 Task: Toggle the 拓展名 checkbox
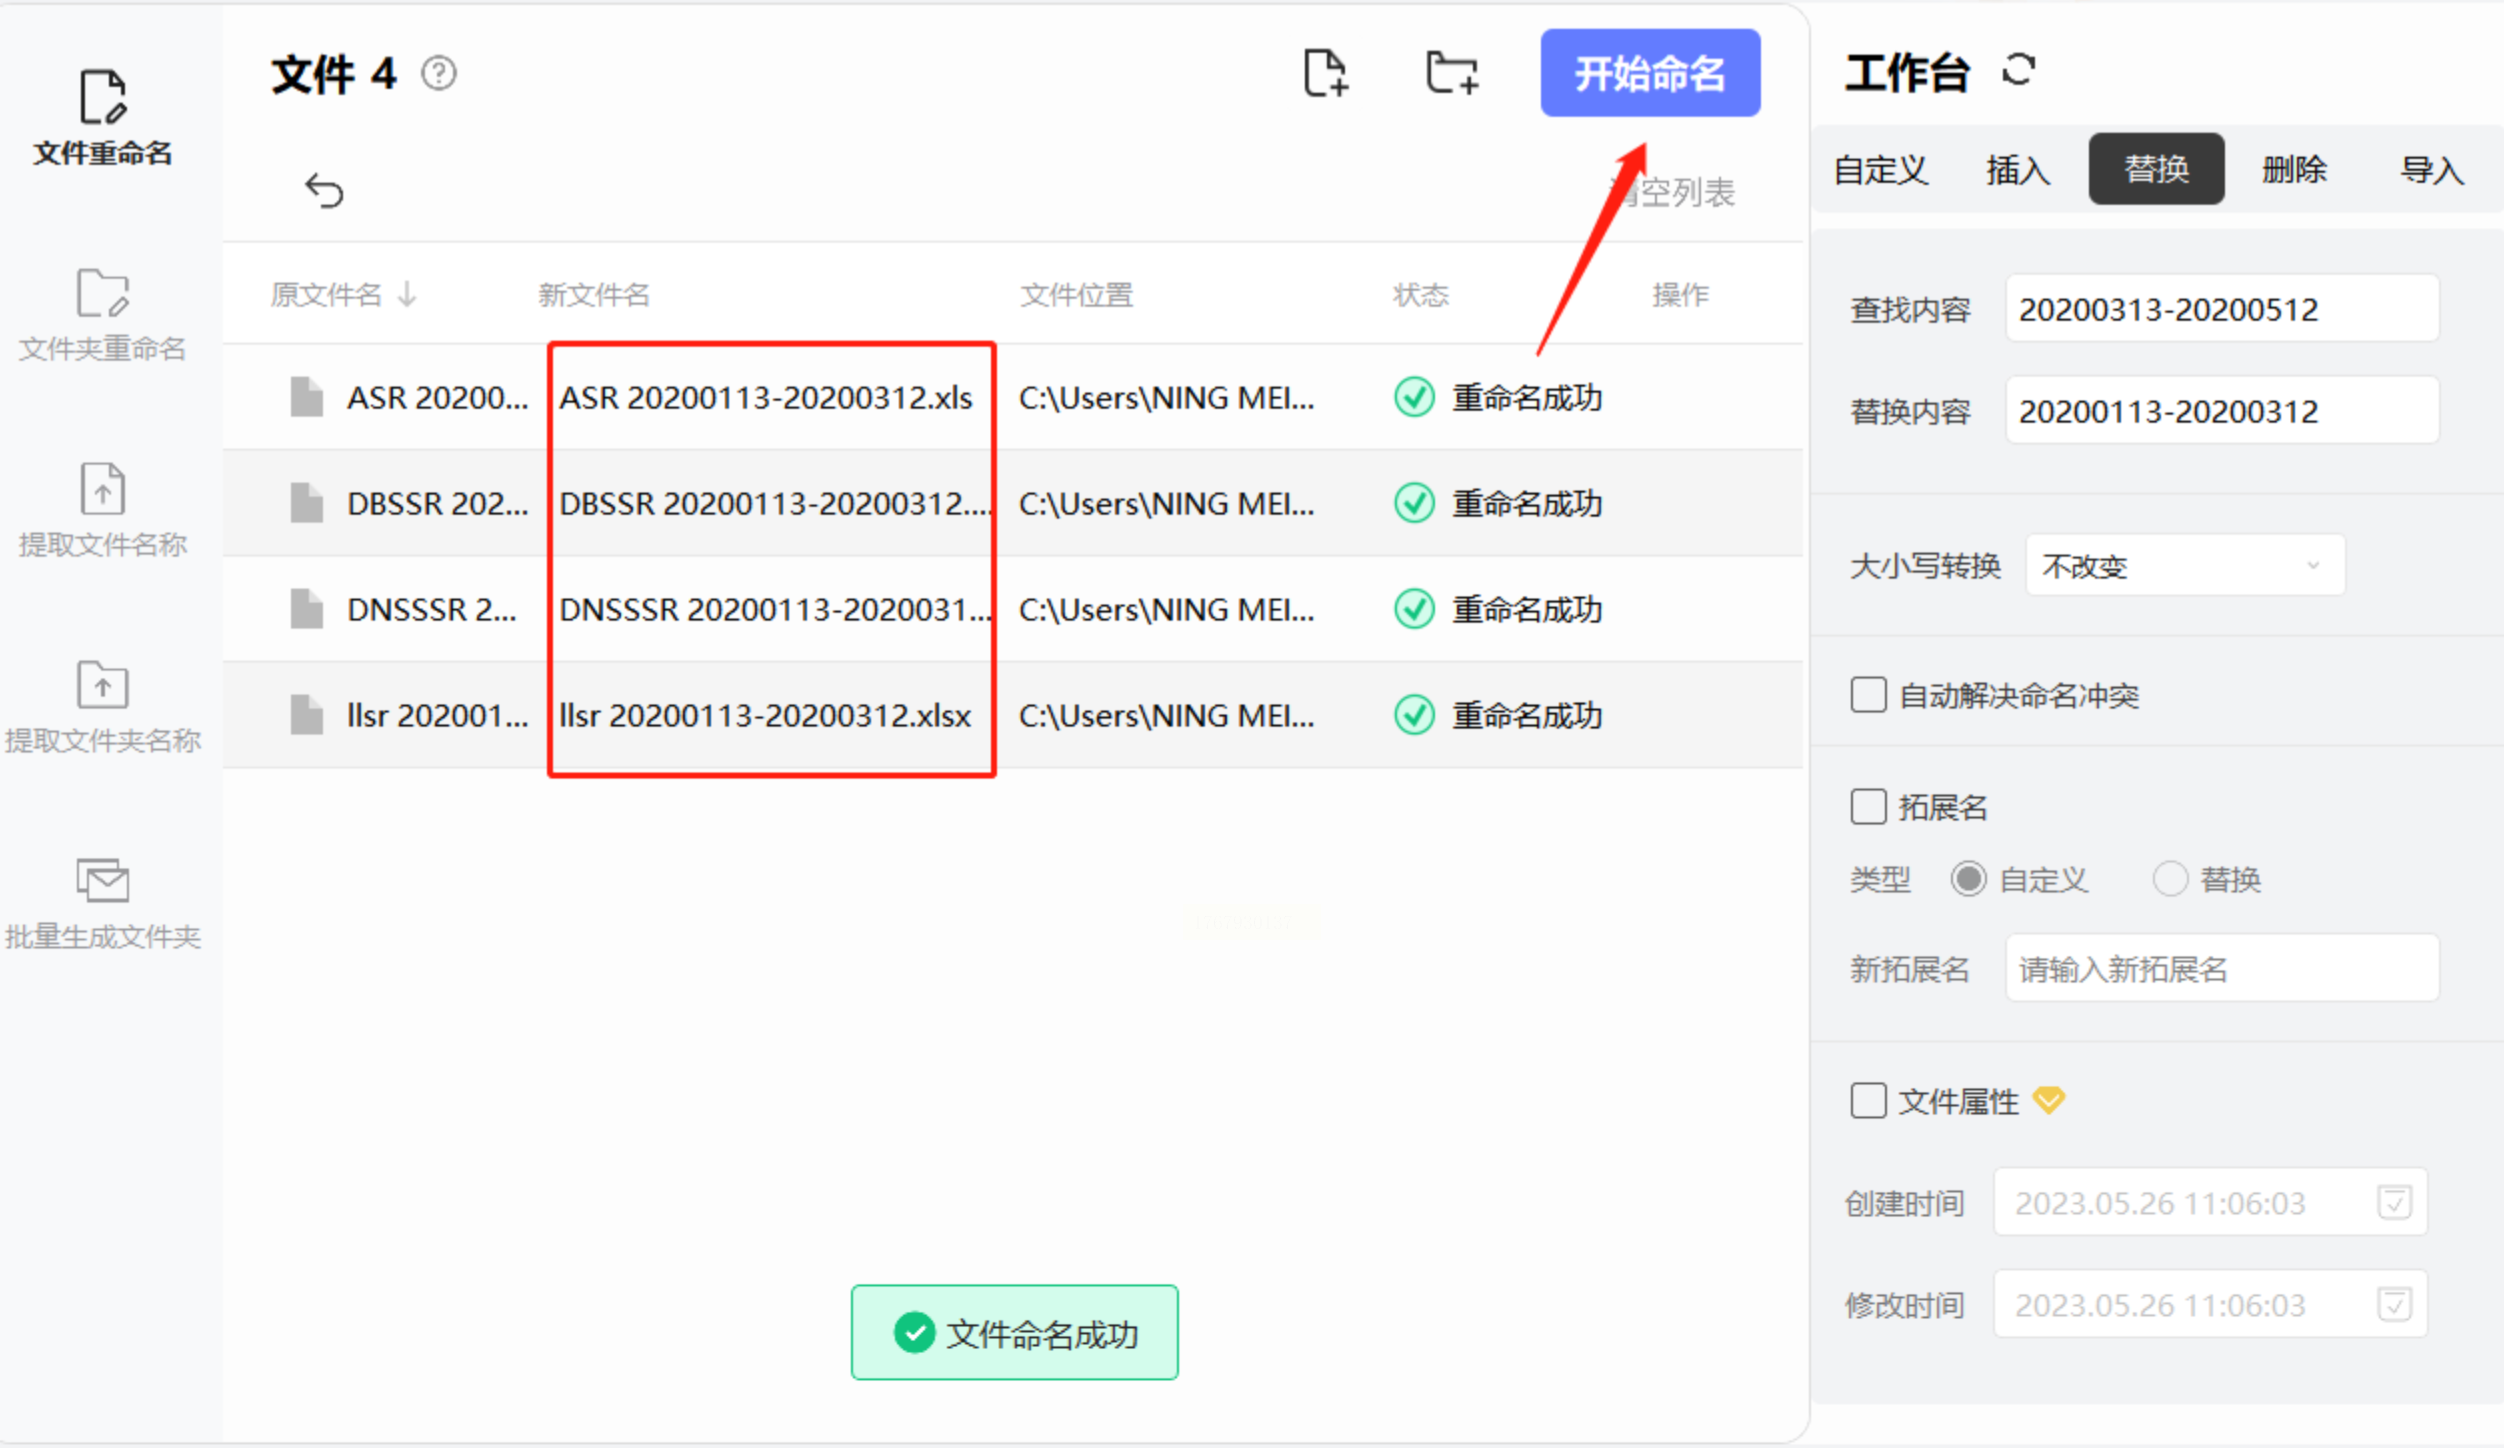(x=1867, y=806)
